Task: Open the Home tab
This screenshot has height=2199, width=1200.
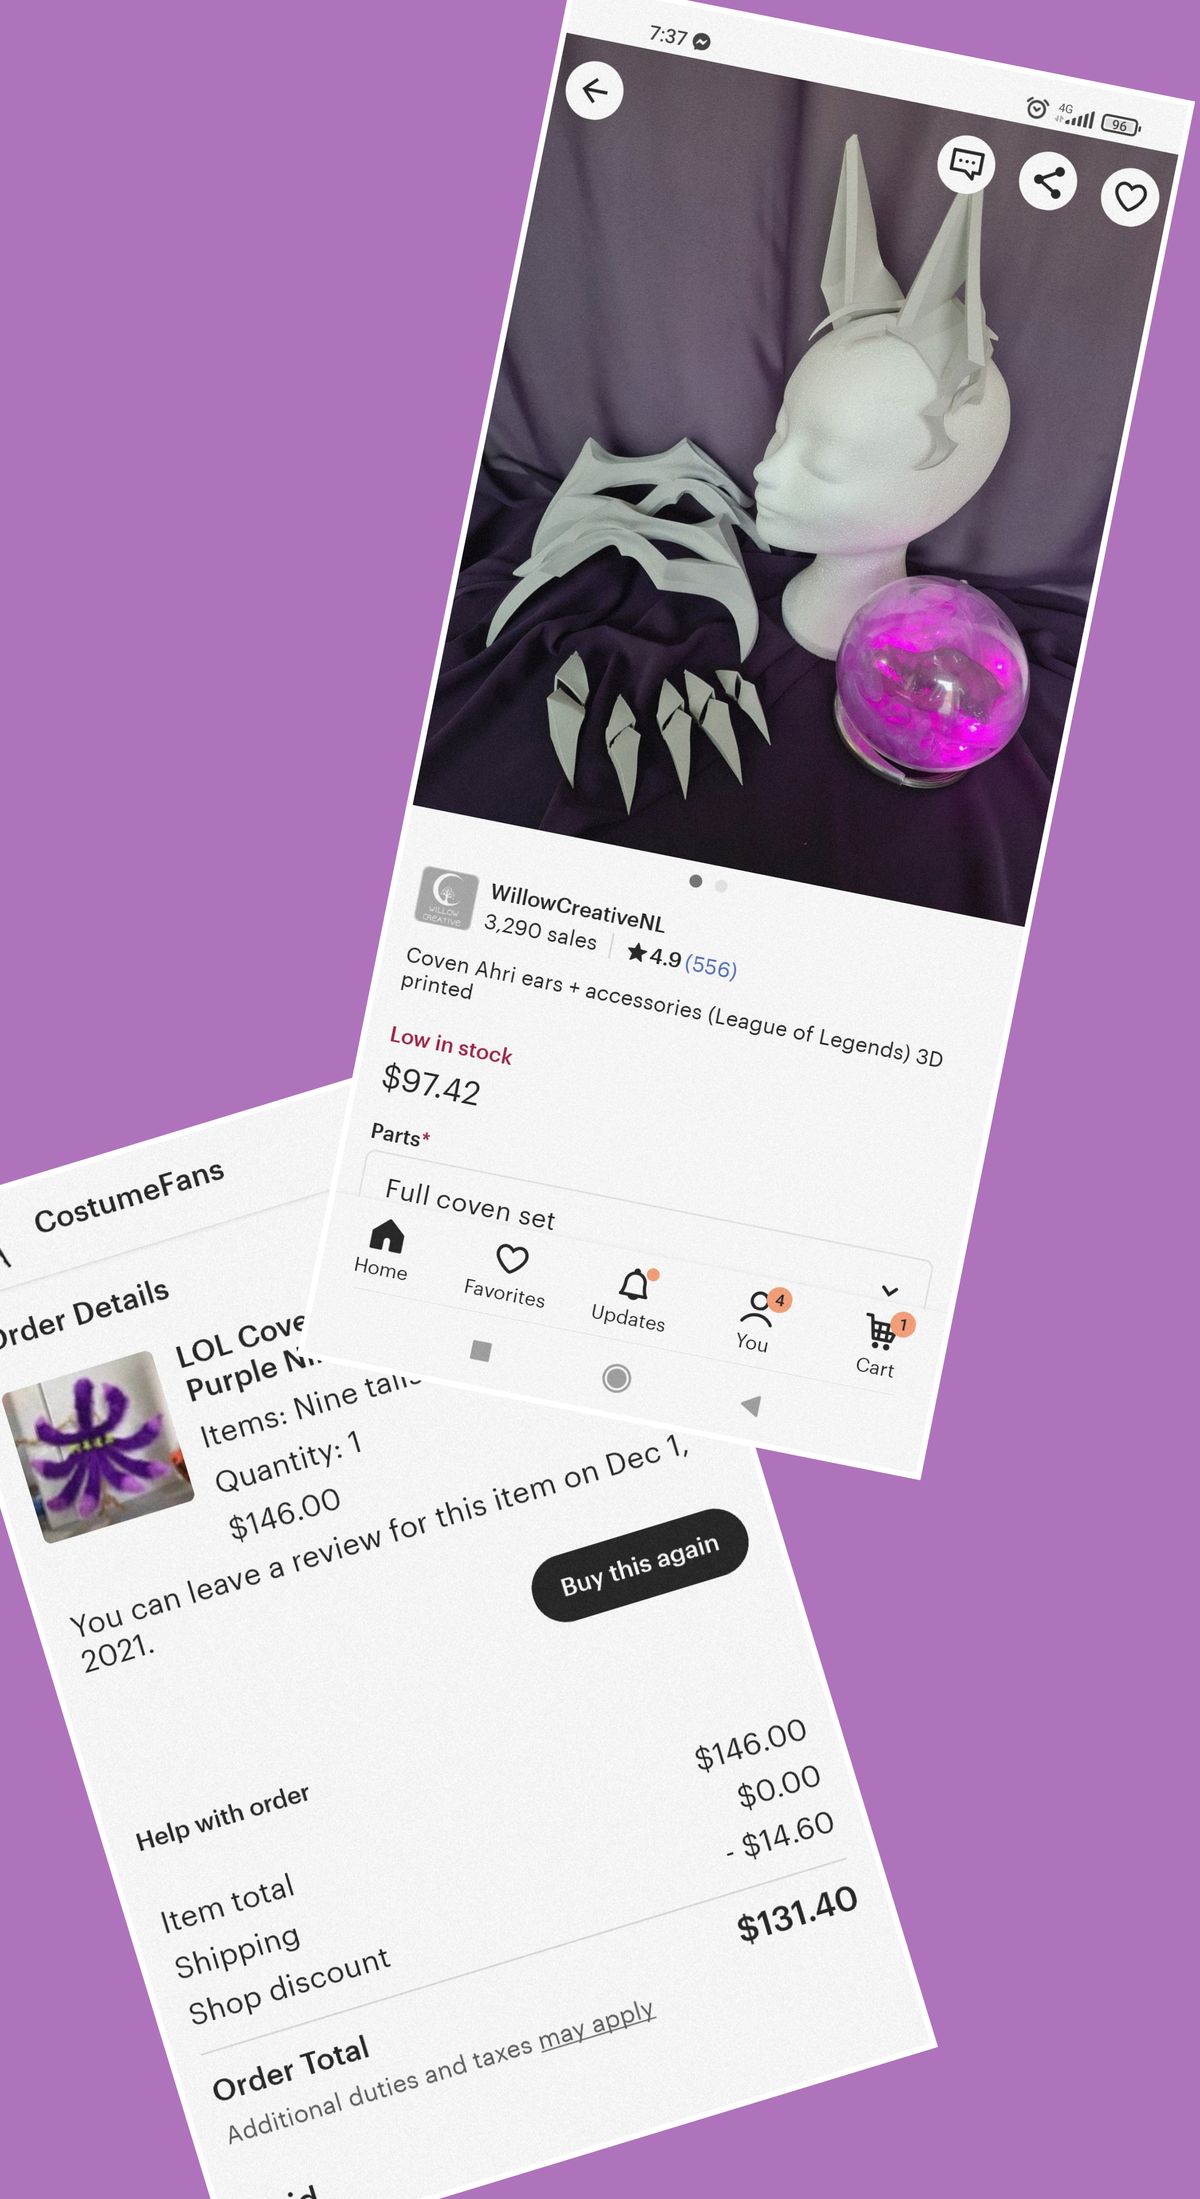Action: pos(382,1250)
